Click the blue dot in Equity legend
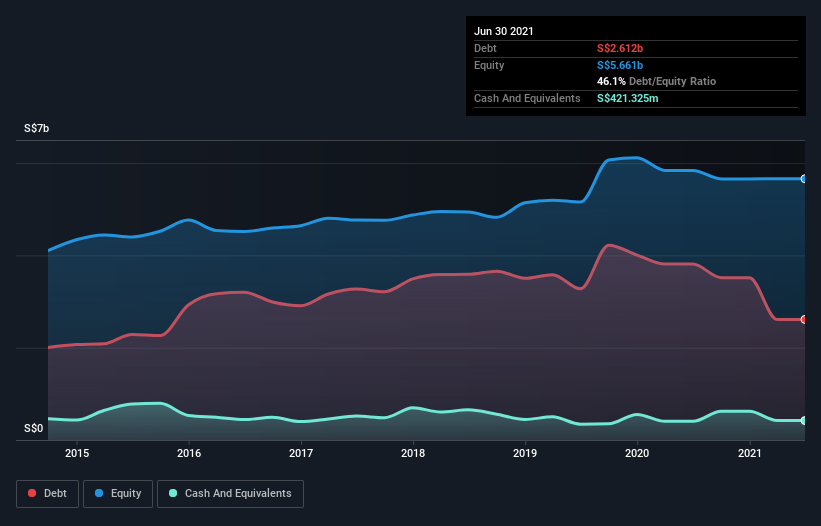 (101, 493)
